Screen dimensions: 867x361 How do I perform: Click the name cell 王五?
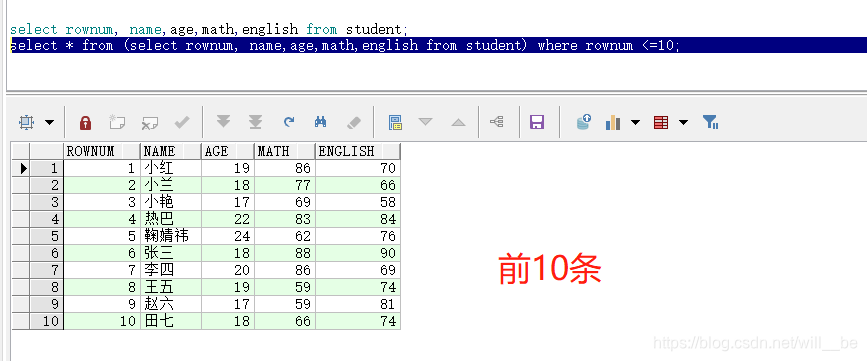pyautogui.click(x=171, y=287)
